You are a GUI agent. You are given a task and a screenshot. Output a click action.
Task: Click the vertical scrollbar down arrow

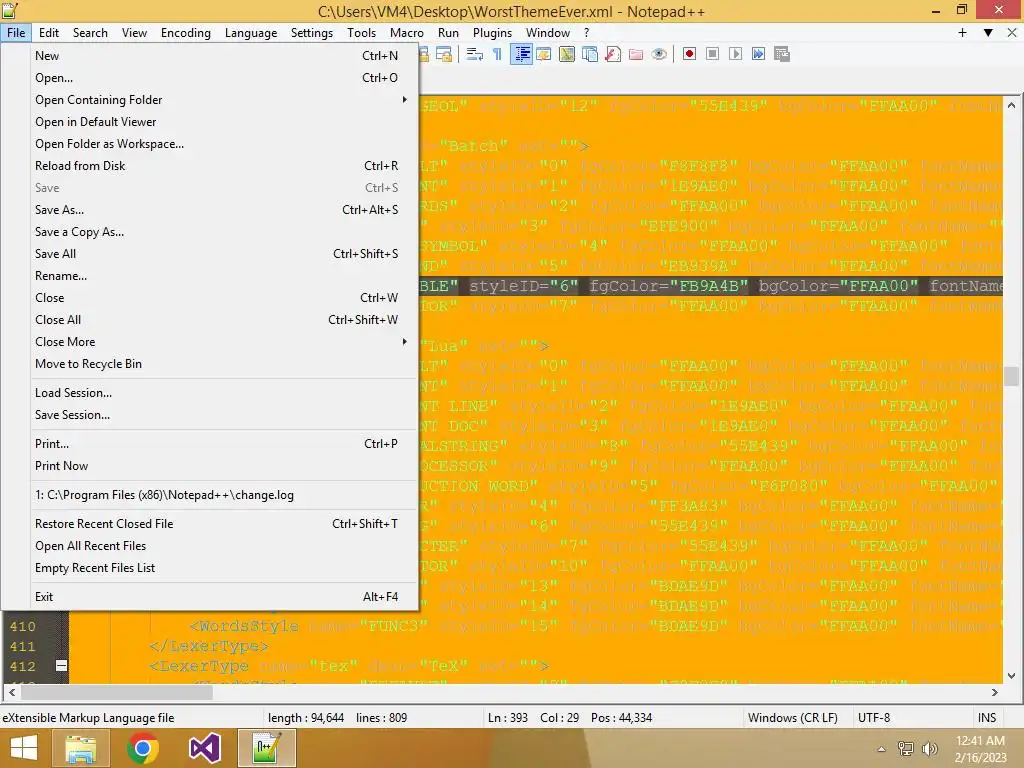tap(1012, 676)
